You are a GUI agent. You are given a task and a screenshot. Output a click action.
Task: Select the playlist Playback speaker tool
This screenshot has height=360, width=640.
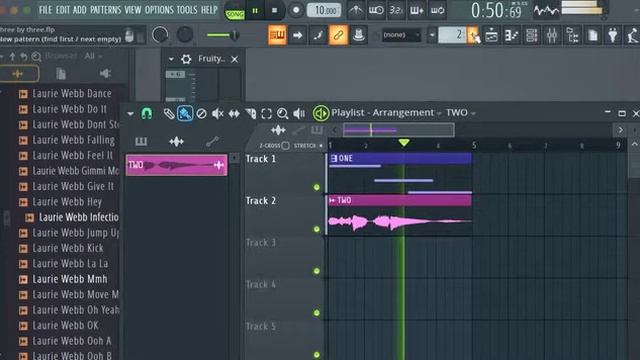coord(299,113)
